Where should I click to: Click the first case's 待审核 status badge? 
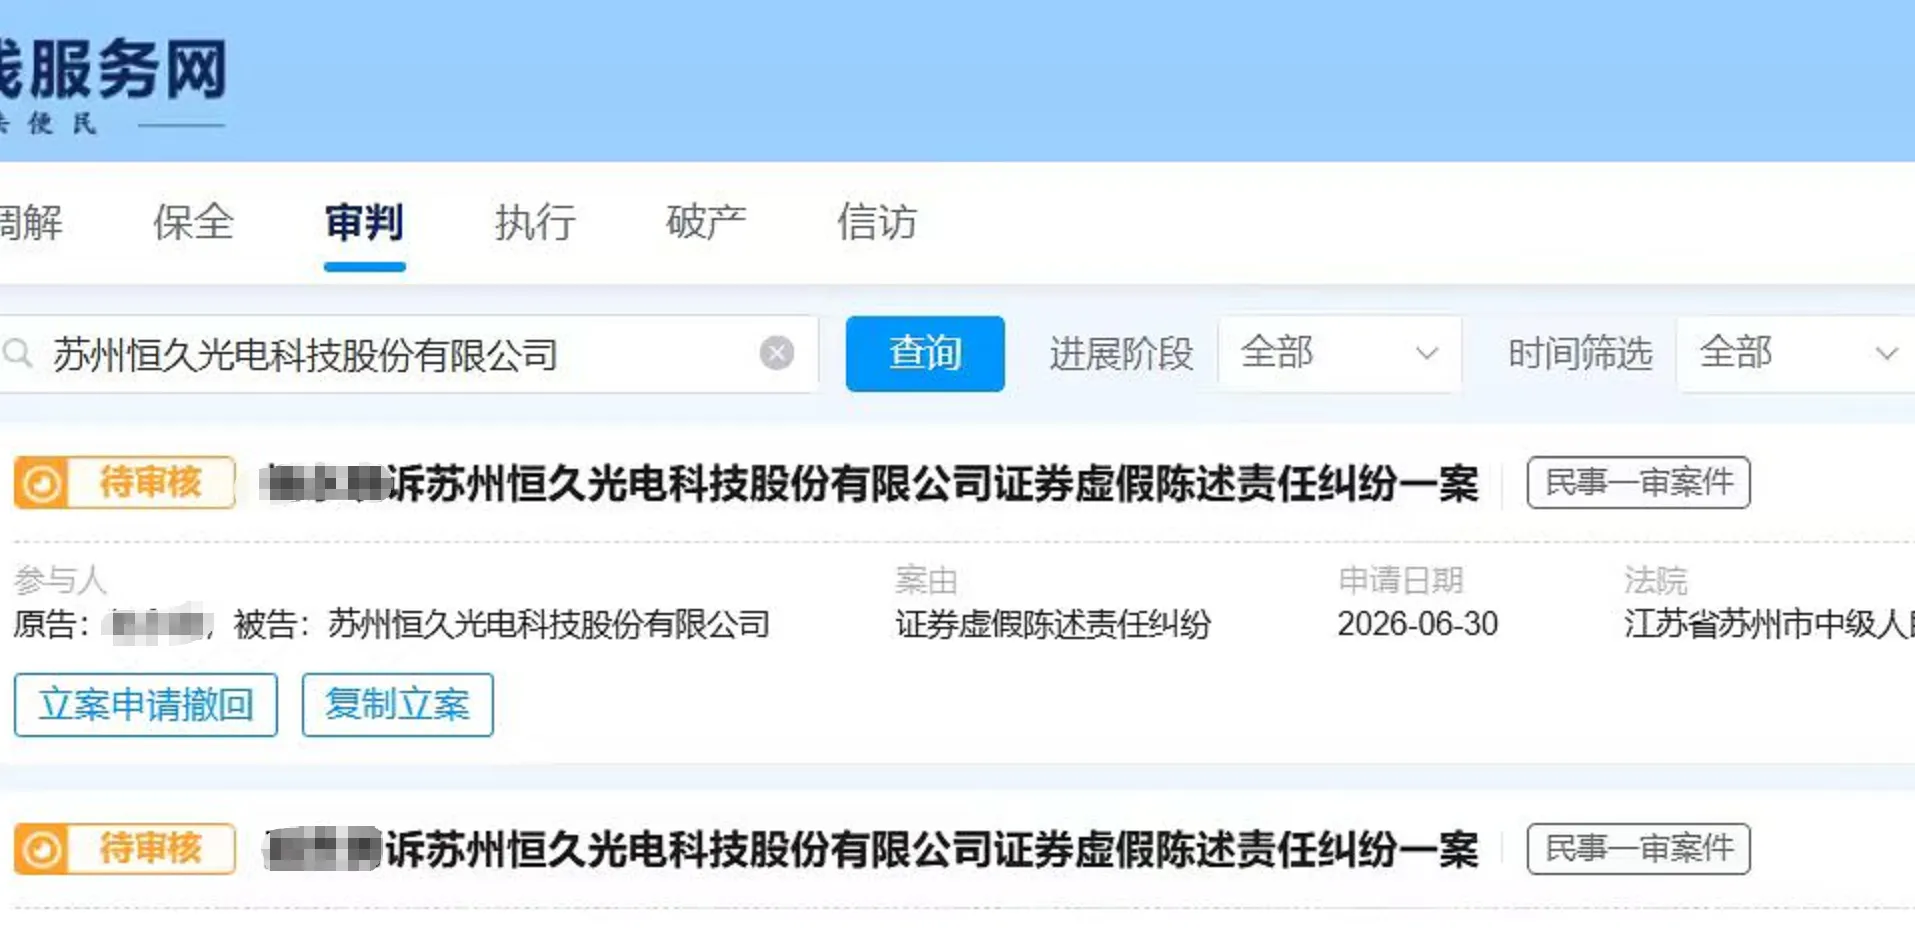[x=125, y=483]
